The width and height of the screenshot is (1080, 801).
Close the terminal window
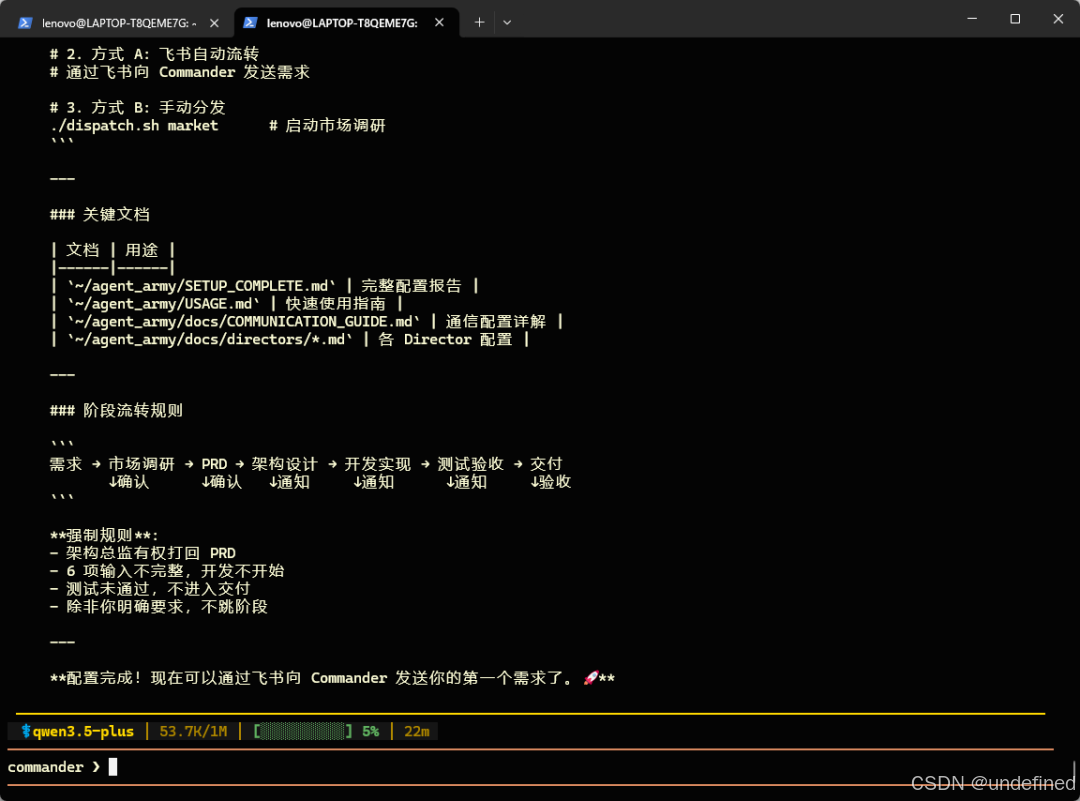click(1058, 19)
